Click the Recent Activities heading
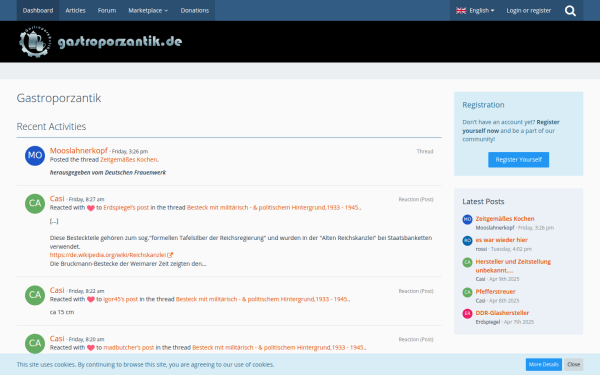 [51, 127]
